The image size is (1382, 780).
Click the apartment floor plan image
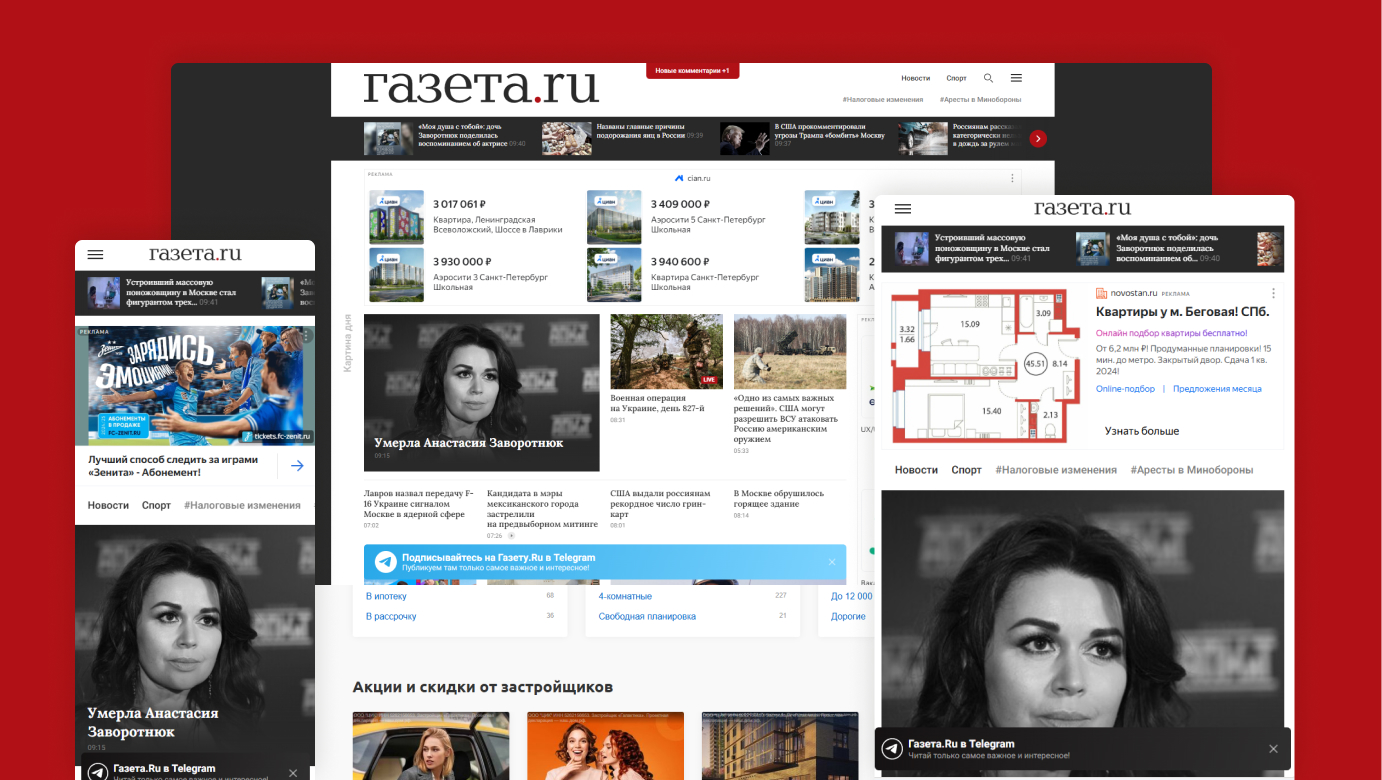(985, 366)
